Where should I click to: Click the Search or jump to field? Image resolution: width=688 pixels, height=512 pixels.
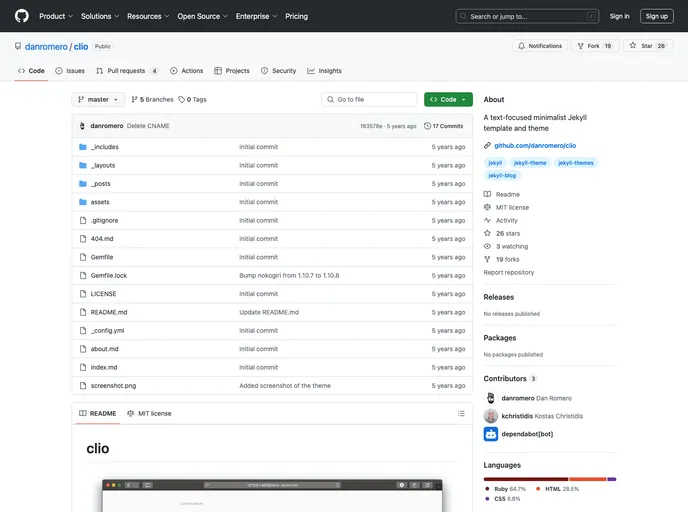tap(527, 16)
